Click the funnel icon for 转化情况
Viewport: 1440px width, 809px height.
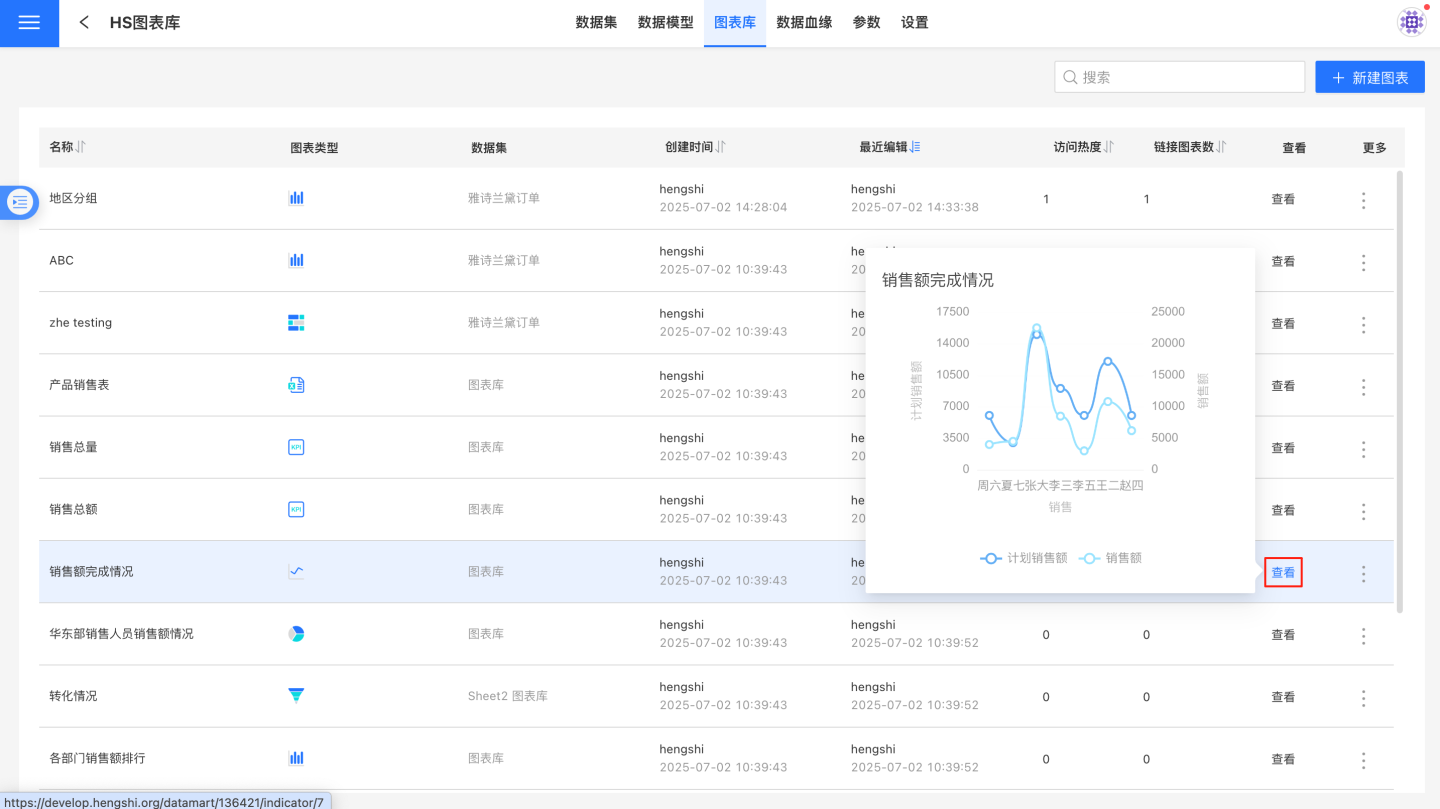click(x=296, y=696)
